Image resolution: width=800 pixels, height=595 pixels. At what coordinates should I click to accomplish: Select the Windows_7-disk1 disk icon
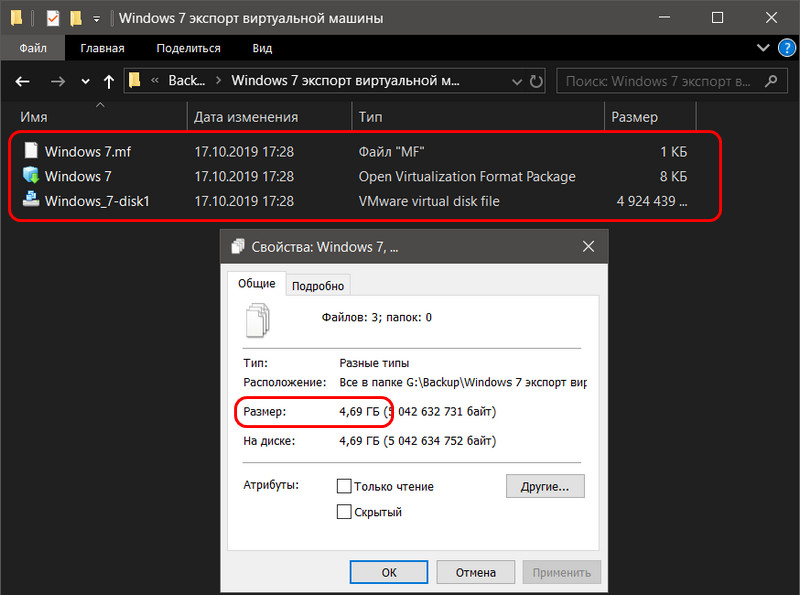pyautogui.click(x=31, y=199)
